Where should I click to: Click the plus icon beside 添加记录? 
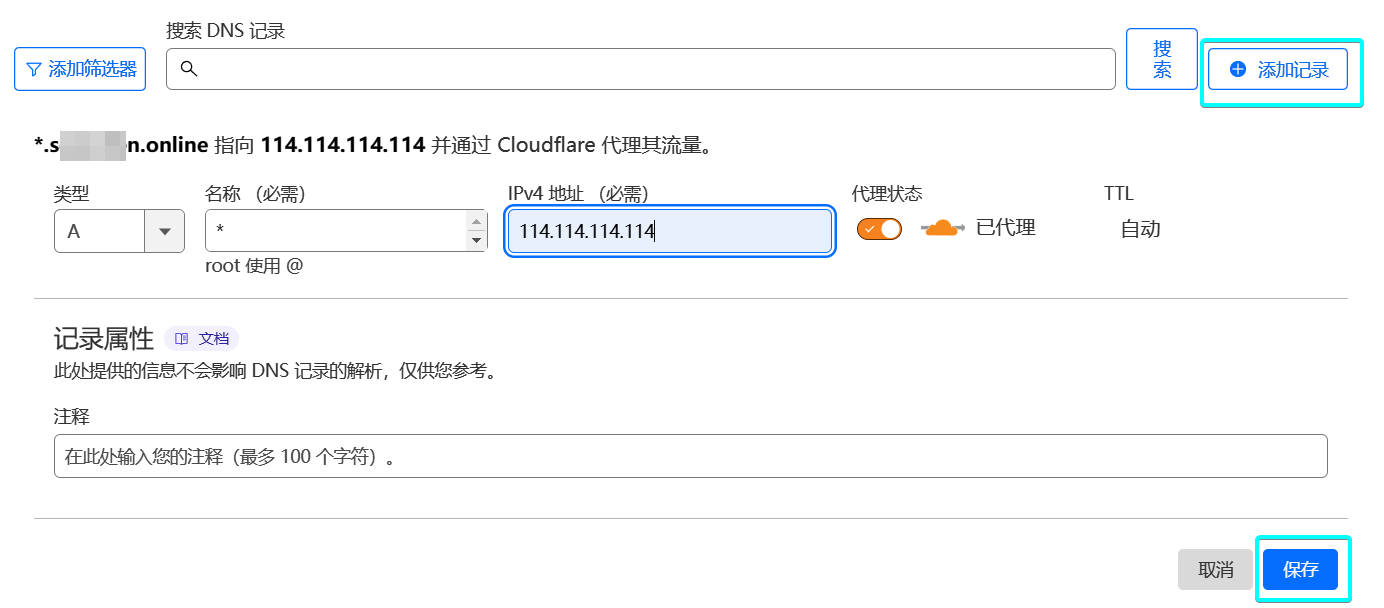click(1238, 69)
